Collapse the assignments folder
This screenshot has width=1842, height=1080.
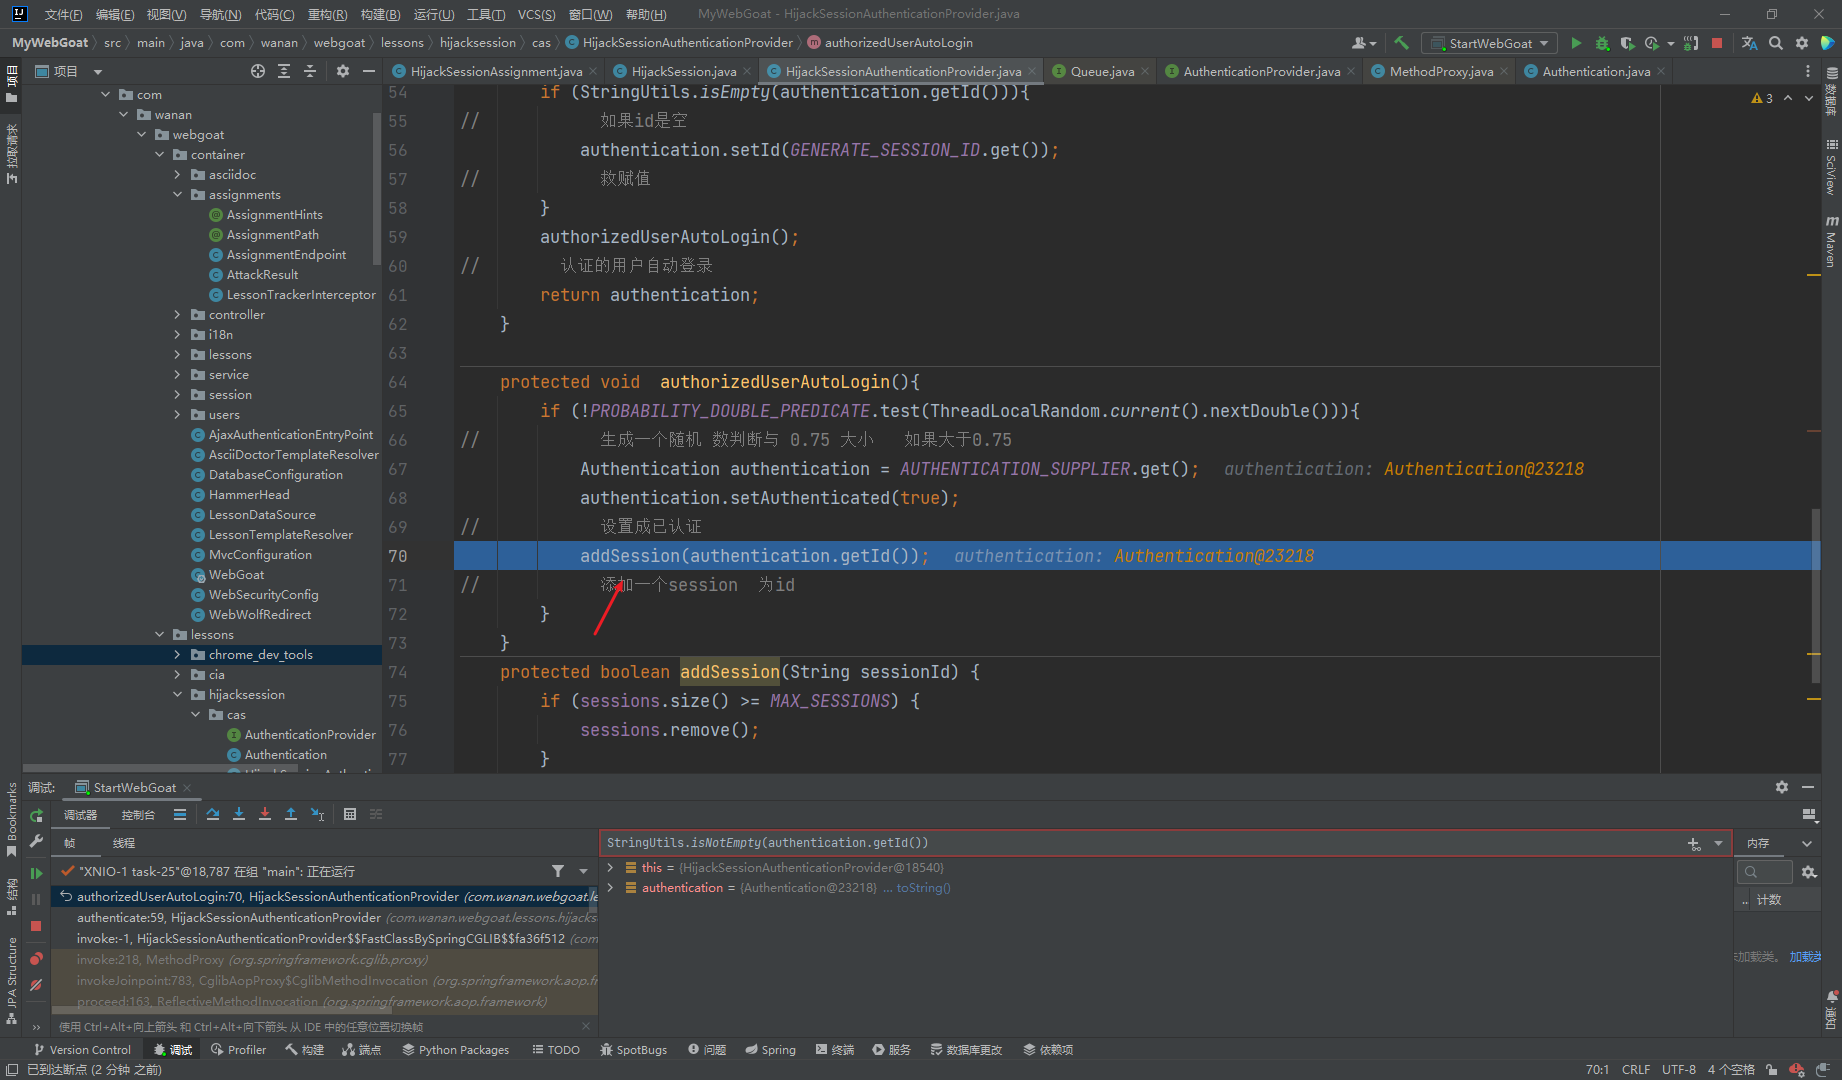point(178,195)
